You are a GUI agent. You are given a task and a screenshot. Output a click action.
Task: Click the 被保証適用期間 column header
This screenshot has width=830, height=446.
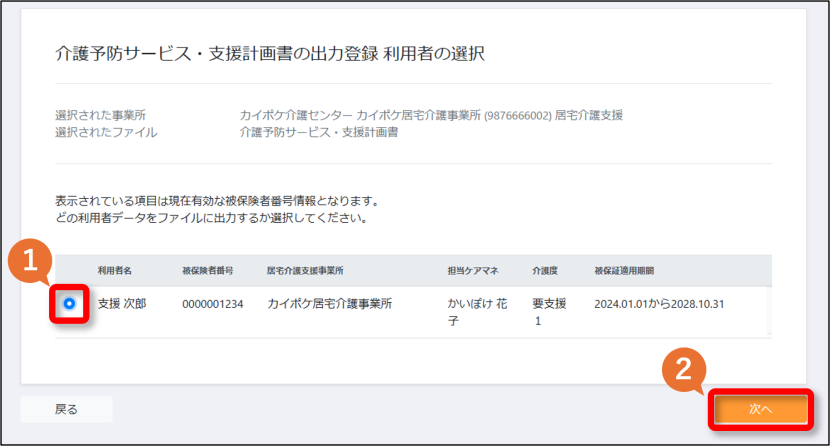624,270
